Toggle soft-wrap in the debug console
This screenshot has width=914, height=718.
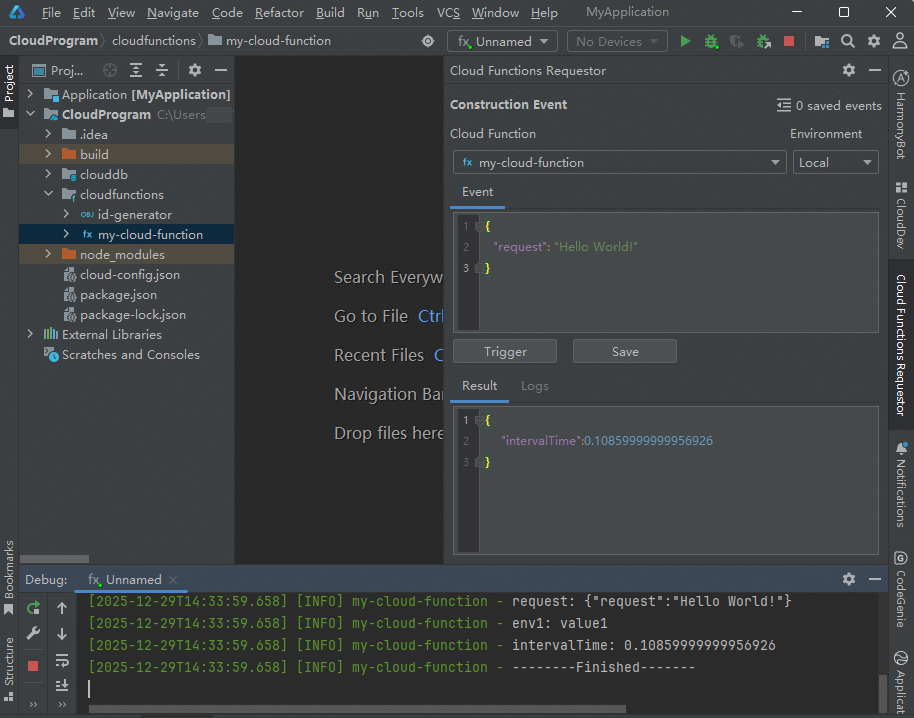click(62, 660)
